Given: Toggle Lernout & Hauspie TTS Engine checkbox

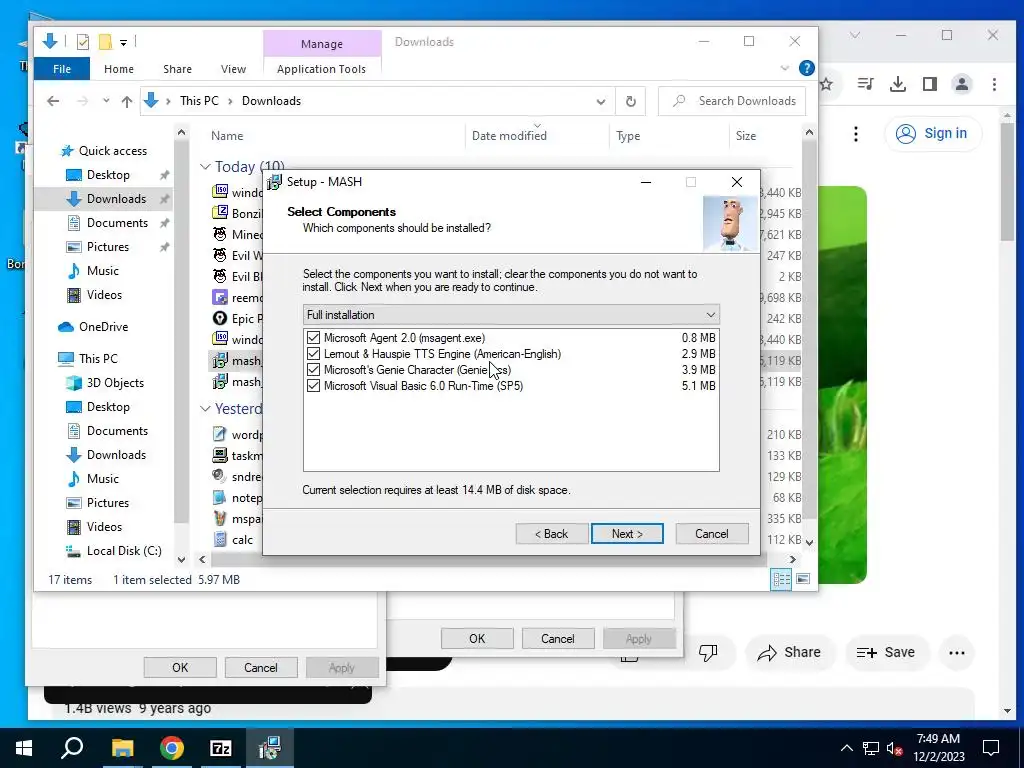Looking at the screenshot, I should click(x=313, y=354).
